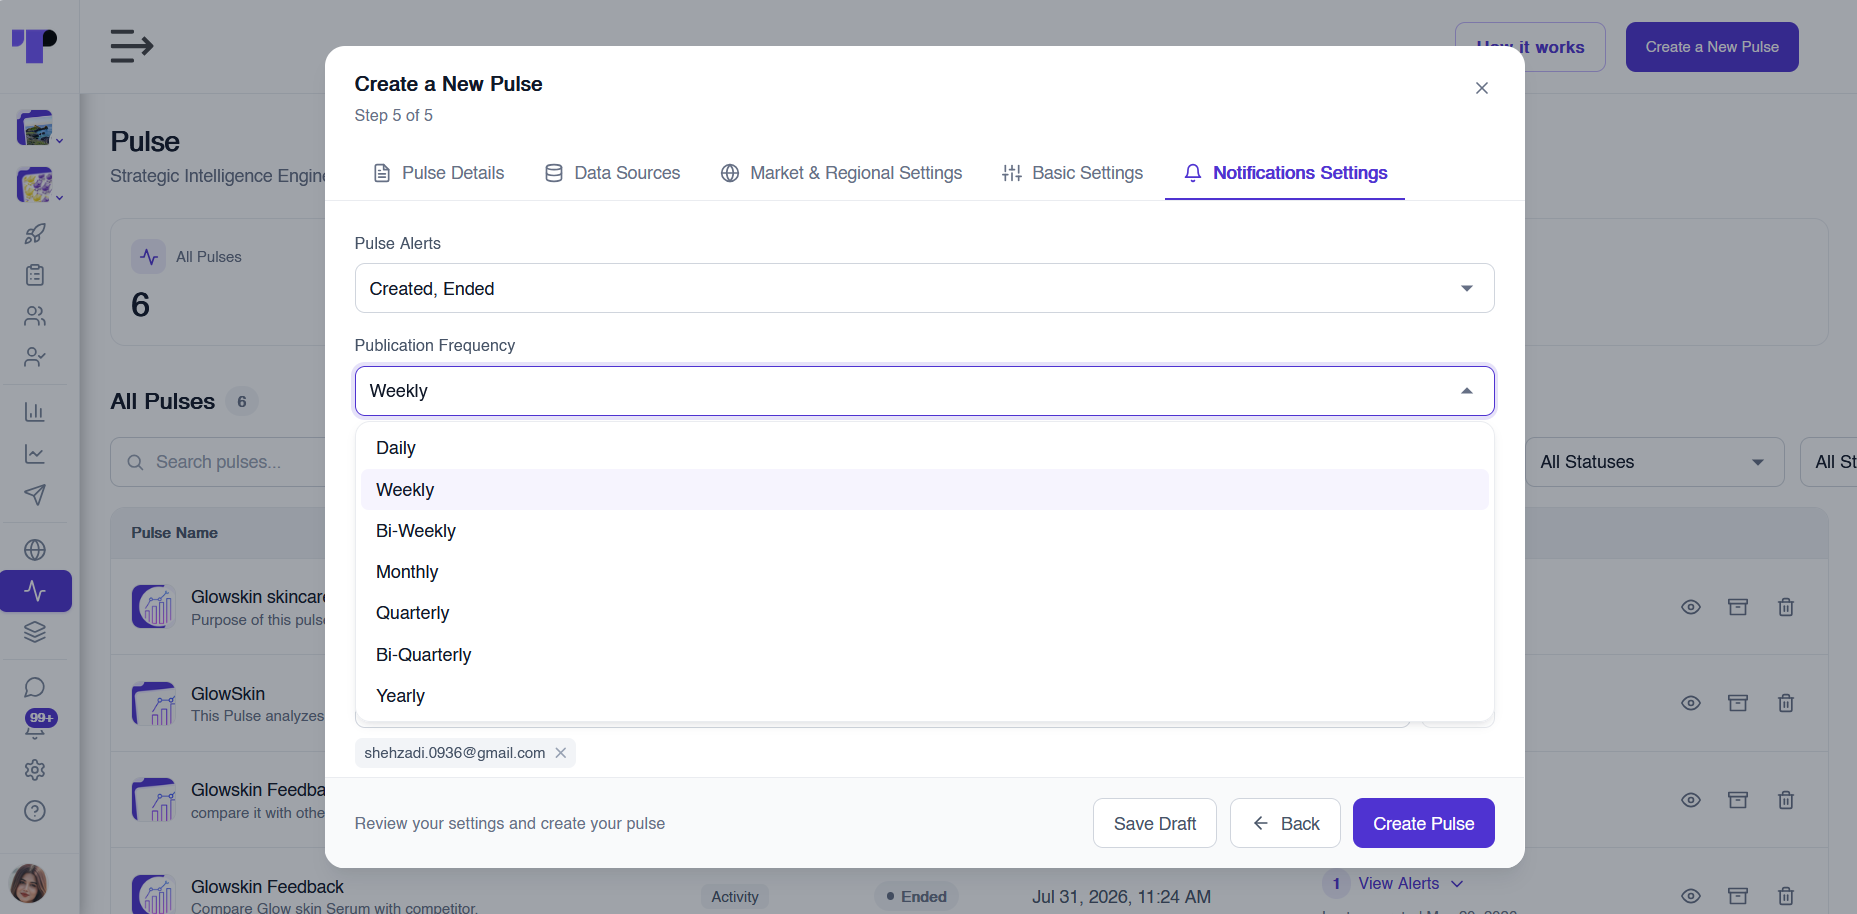Screen dimensions: 1857x914
Task: Open the paper plane send sidebar icon
Action: coord(35,495)
